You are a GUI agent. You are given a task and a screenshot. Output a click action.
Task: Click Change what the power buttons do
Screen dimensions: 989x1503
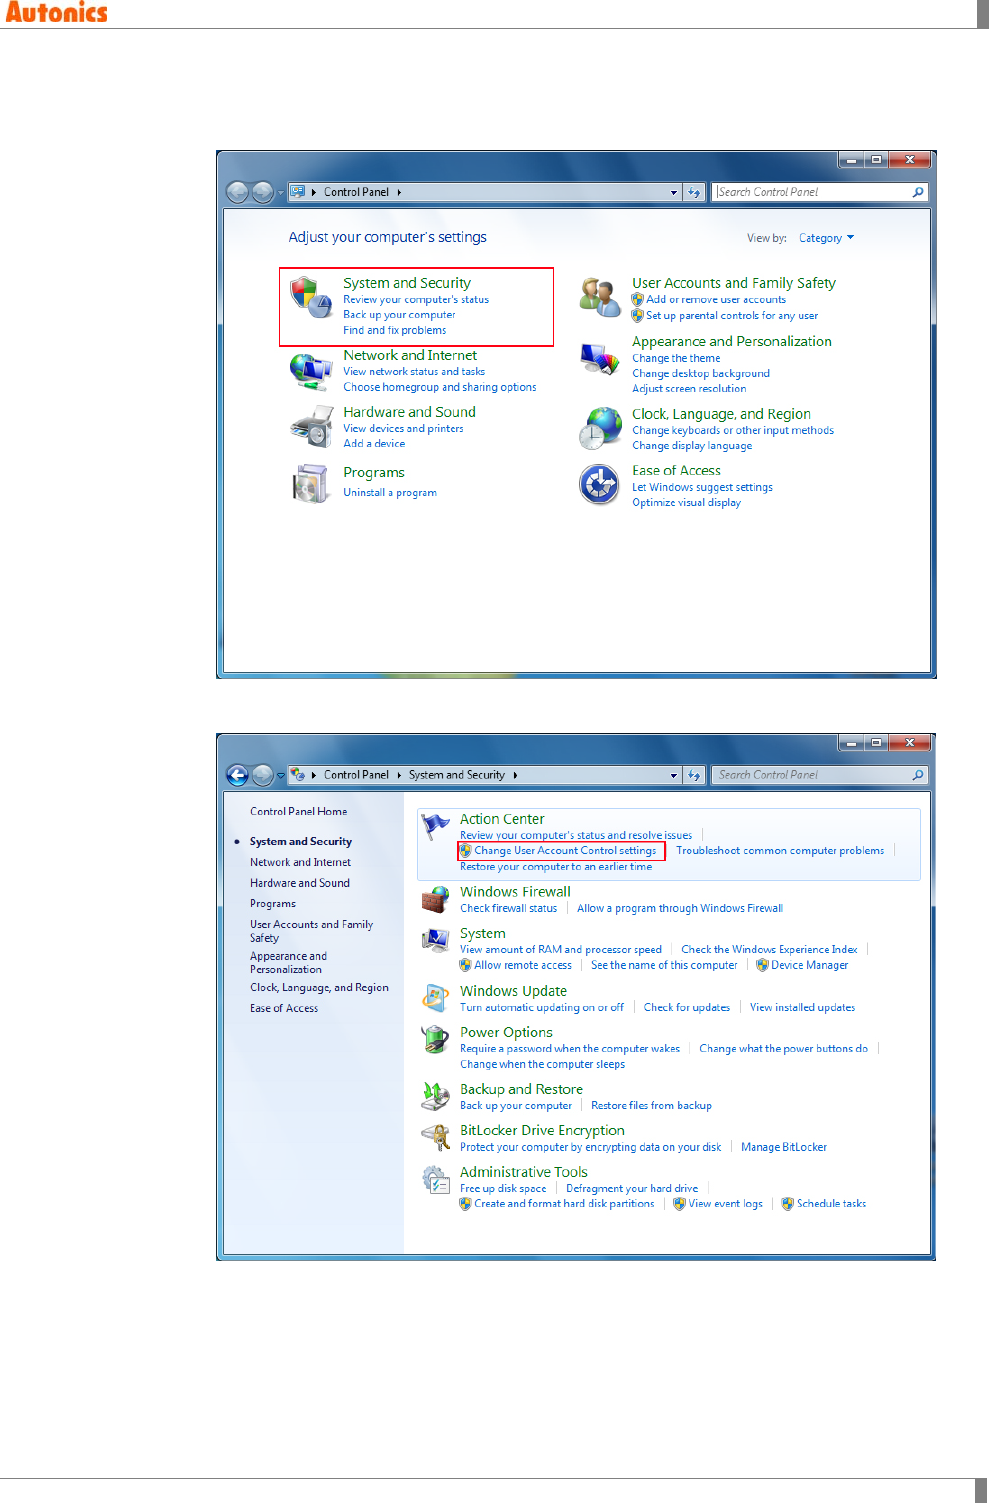pos(783,1049)
